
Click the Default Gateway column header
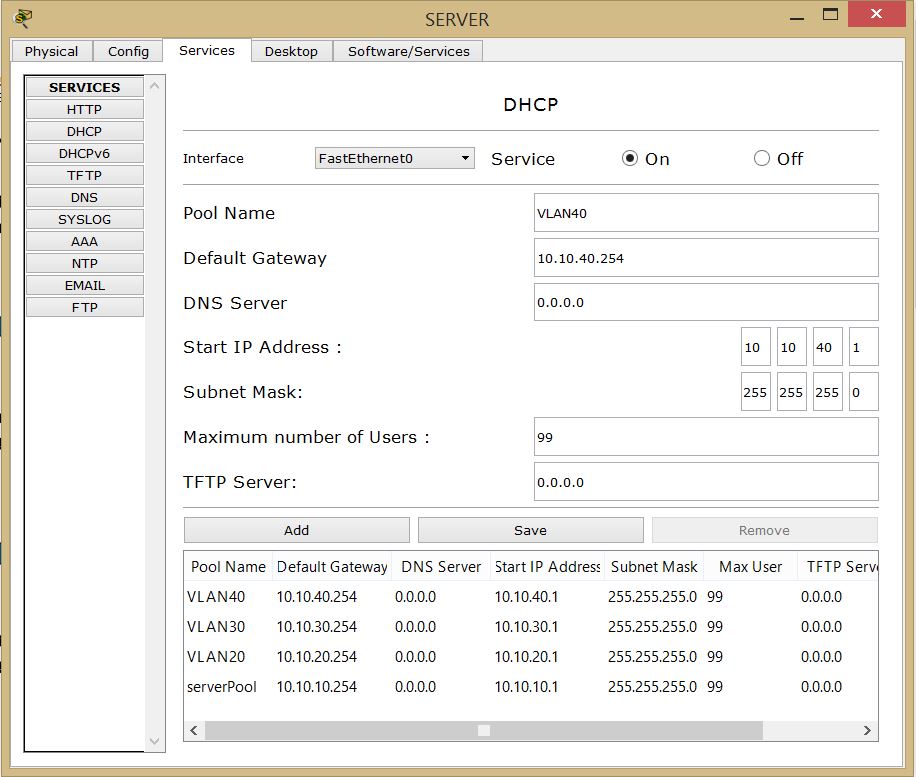(x=332, y=566)
